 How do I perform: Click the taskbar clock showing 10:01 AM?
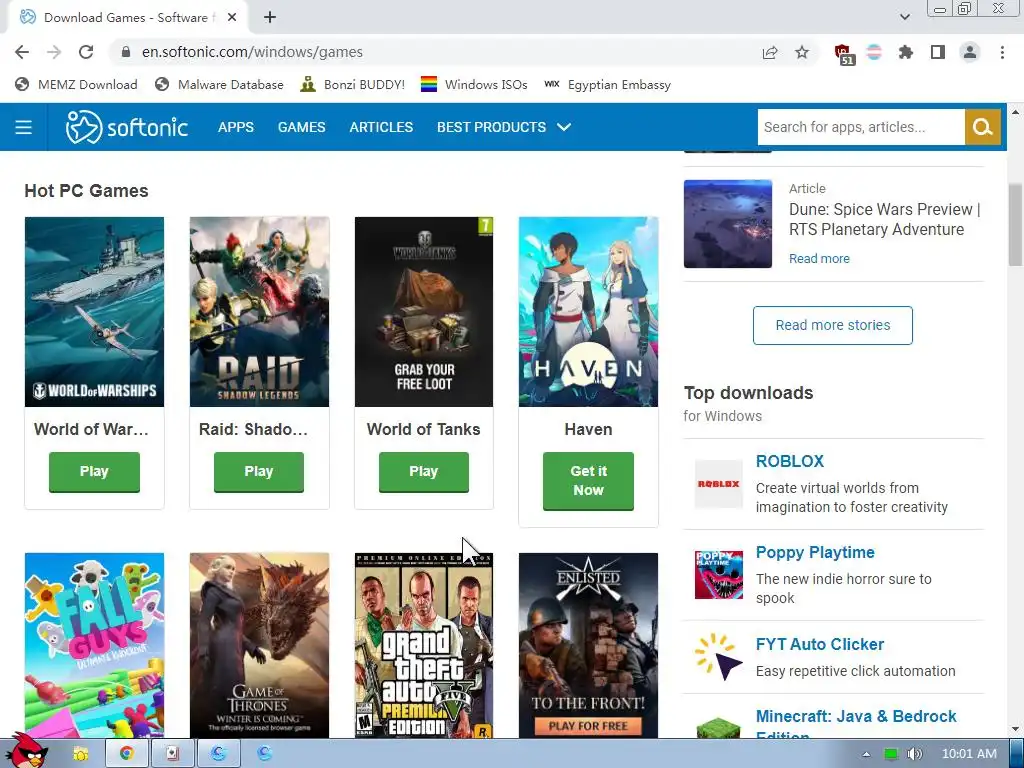[x=969, y=754]
